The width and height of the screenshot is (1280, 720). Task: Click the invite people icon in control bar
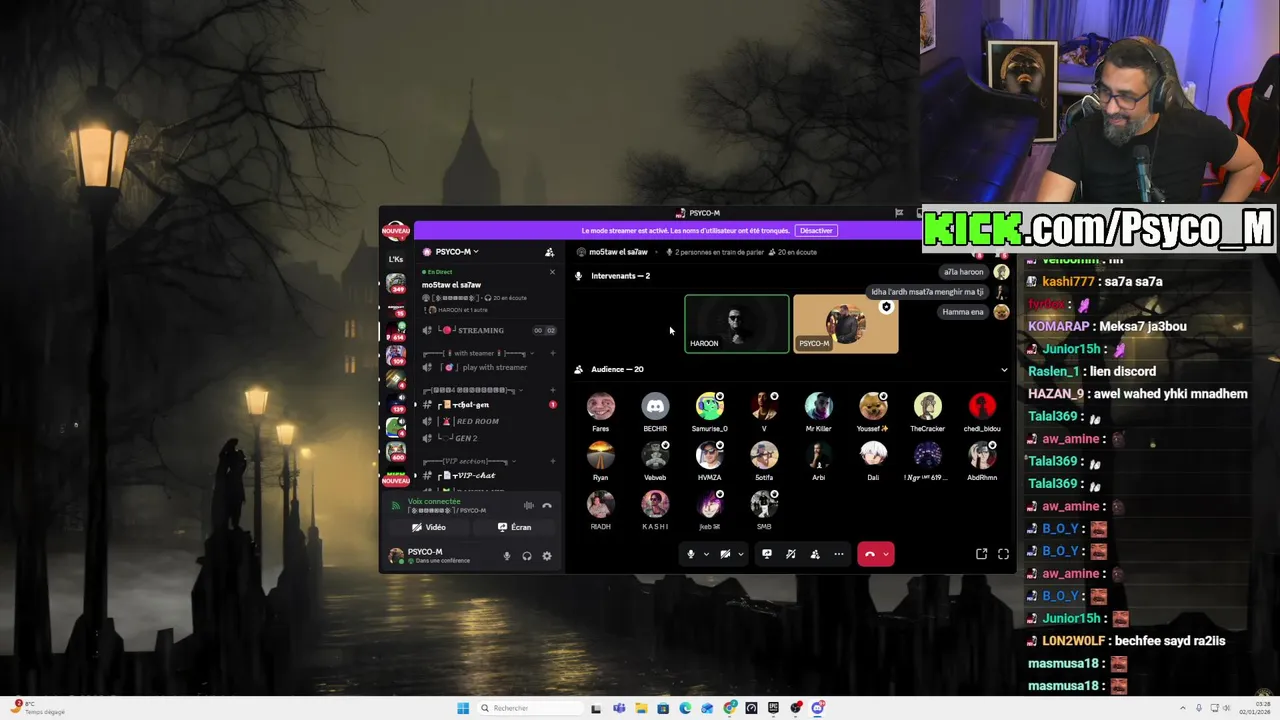(x=815, y=554)
